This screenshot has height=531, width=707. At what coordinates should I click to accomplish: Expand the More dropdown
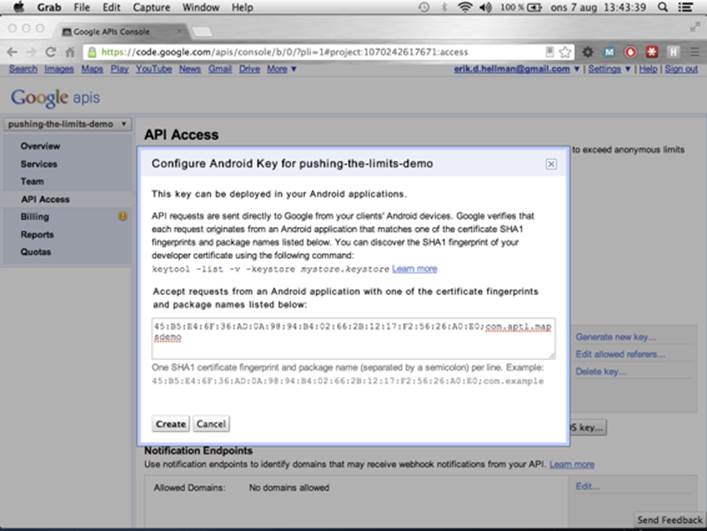pyautogui.click(x=281, y=69)
